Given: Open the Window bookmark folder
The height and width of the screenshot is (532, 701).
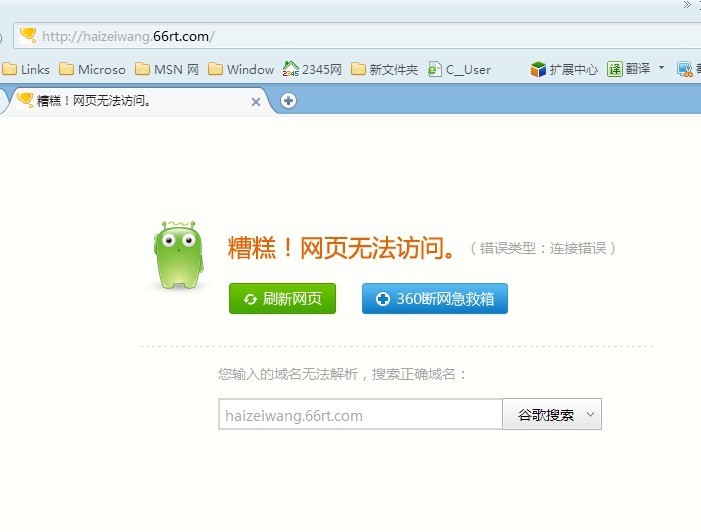Looking at the screenshot, I should [x=241, y=69].
